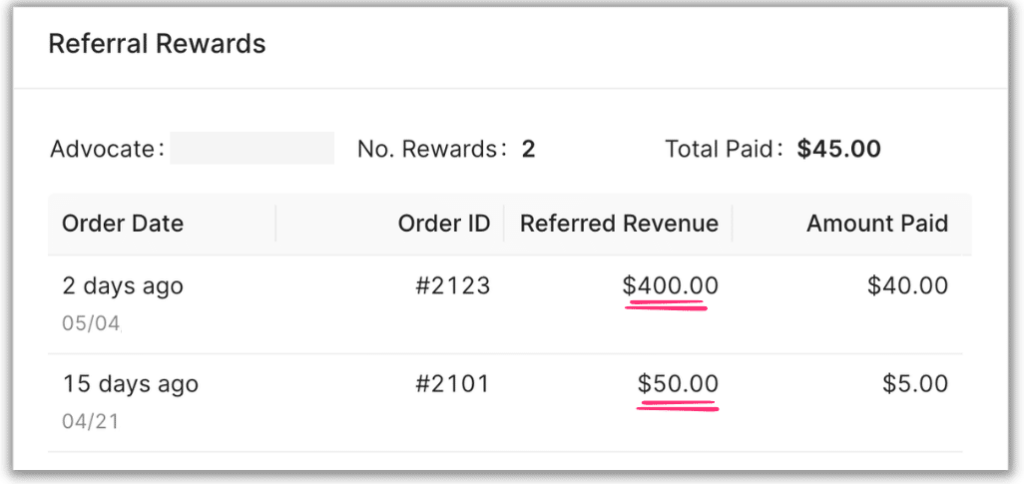Click the $5.00 amount paid
1024x484 pixels.
915,383
